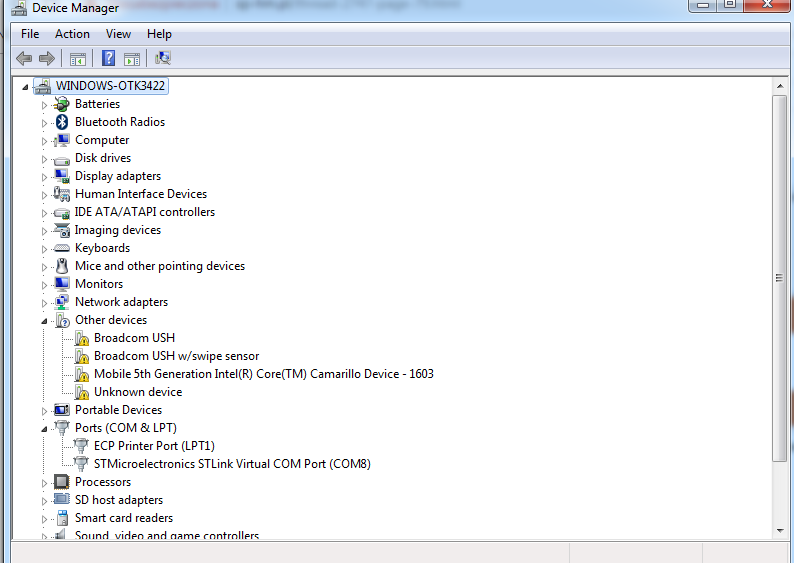Viewport: 794px width, 563px height.
Task: Click the blue Help question mark toolbar icon
Action: point(108,58)
